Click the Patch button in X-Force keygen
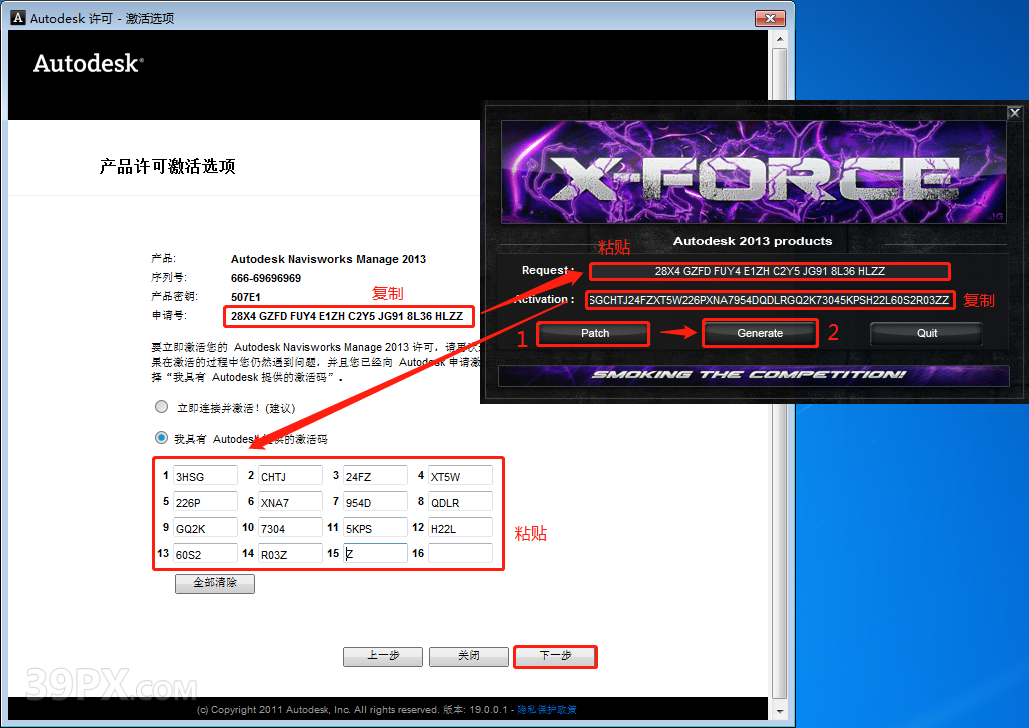Viewport: 1029px width, 728px height. pyautogui.click(x=592, y=334)
